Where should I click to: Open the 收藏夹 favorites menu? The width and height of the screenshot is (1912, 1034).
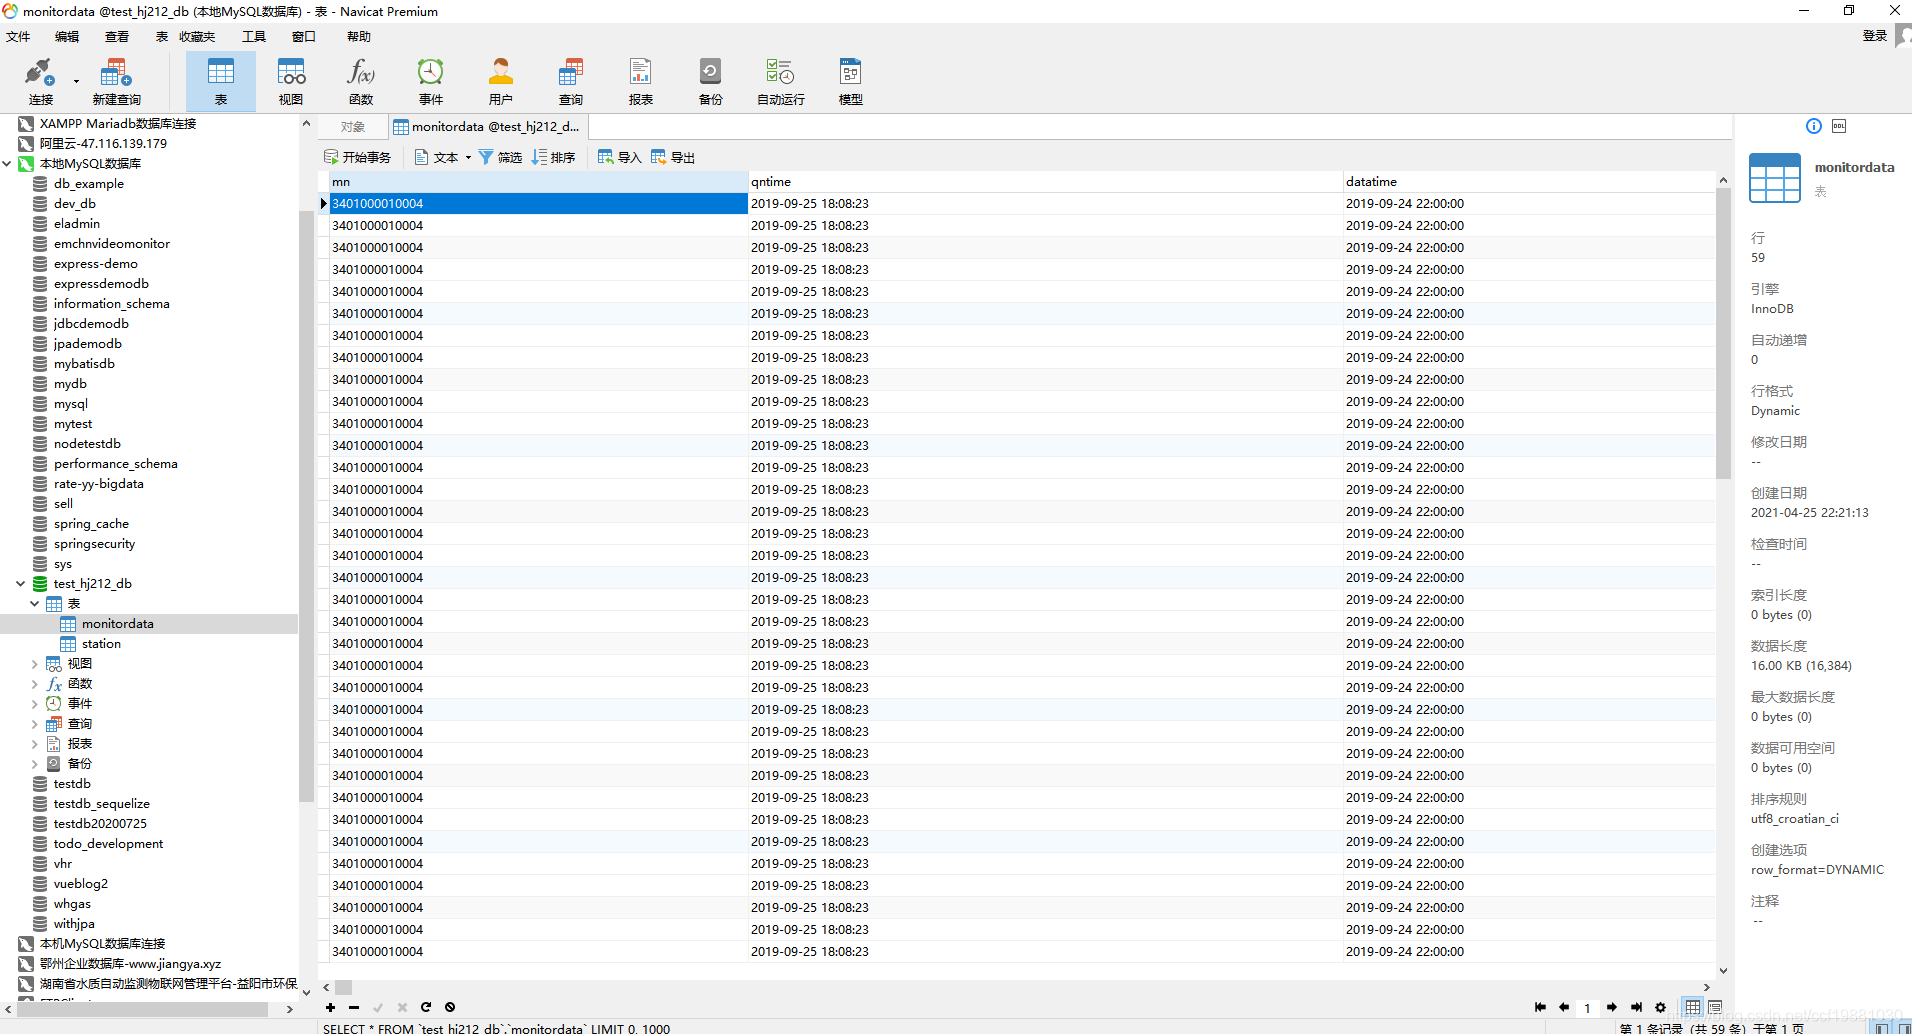point(197,37)
